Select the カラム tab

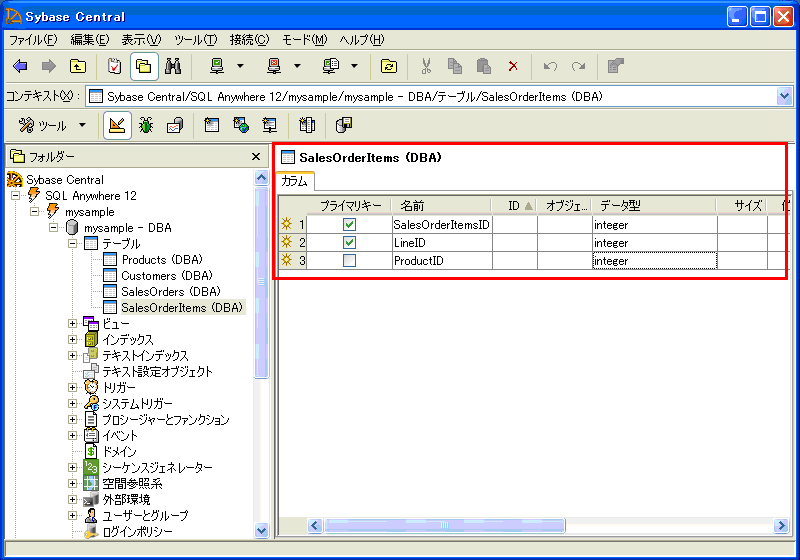coord(295,181)
